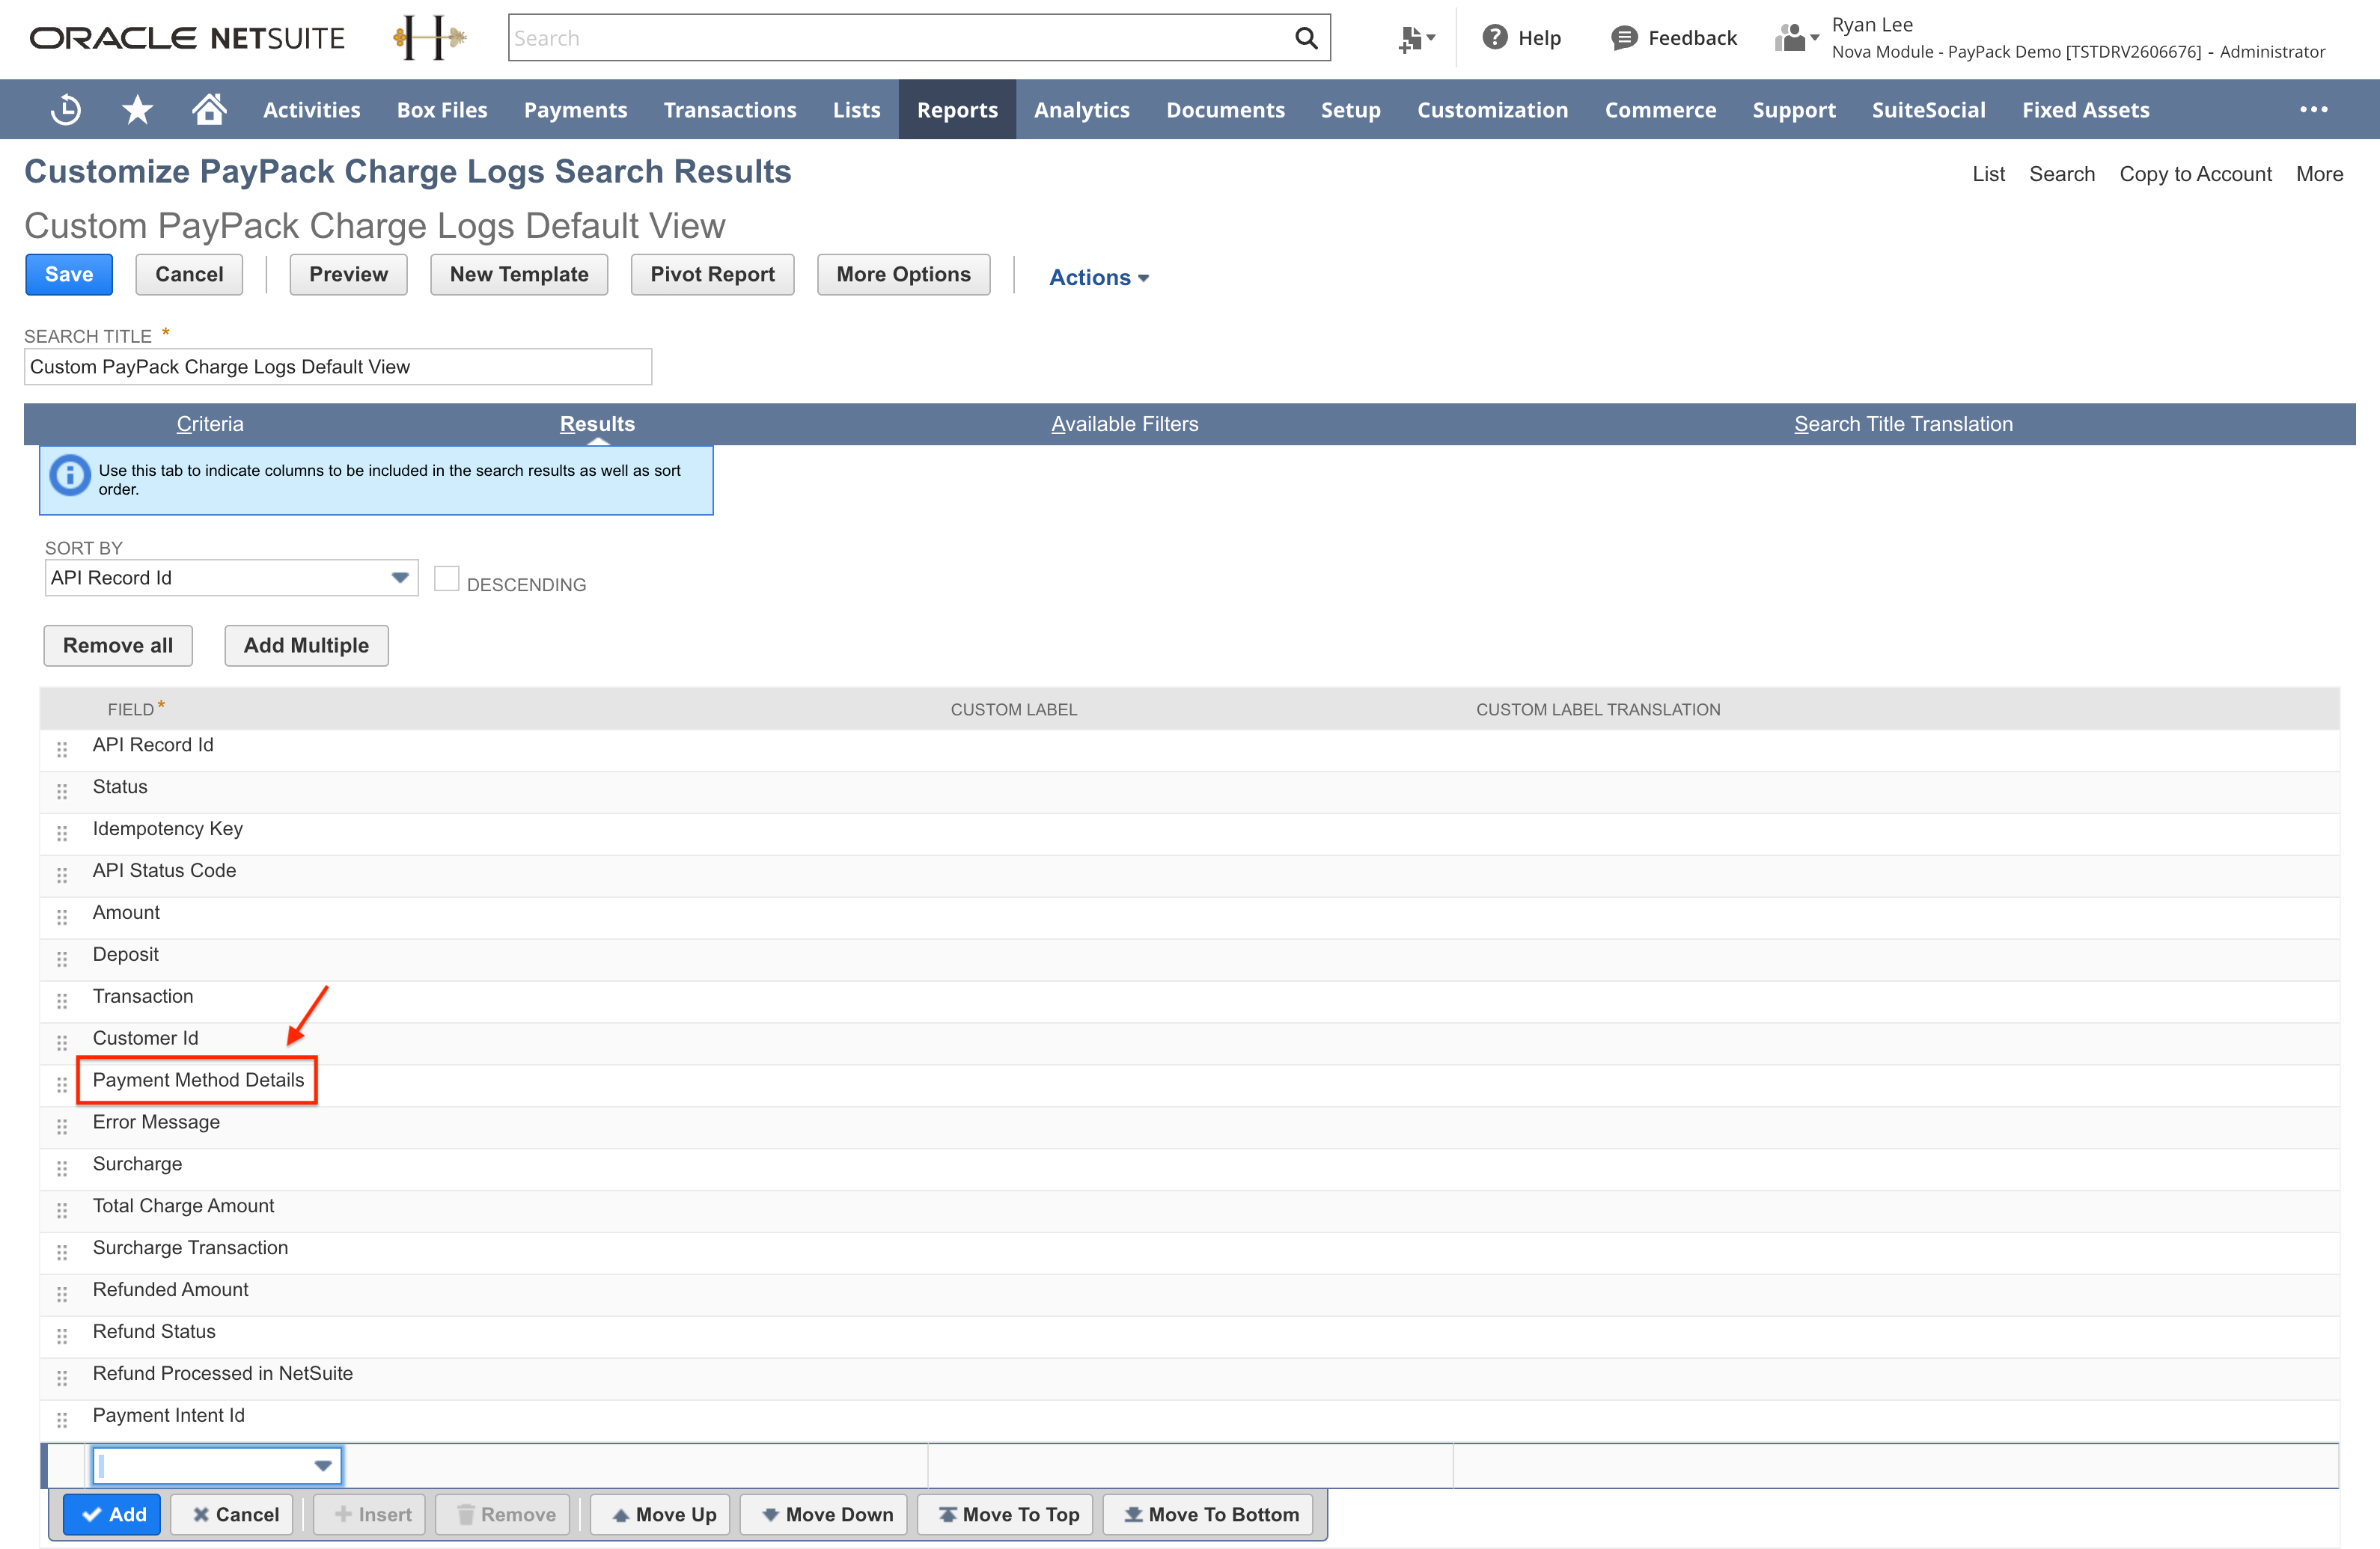Viewport: 2380px width, 1549px height.
Task: Open the Create New quick-add icon
Action: [1415, 39]
